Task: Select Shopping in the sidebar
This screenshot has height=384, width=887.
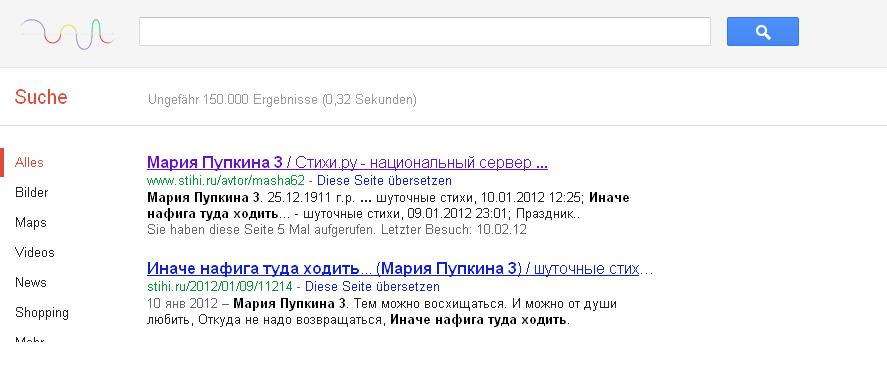Action: [x=42, y=313]
